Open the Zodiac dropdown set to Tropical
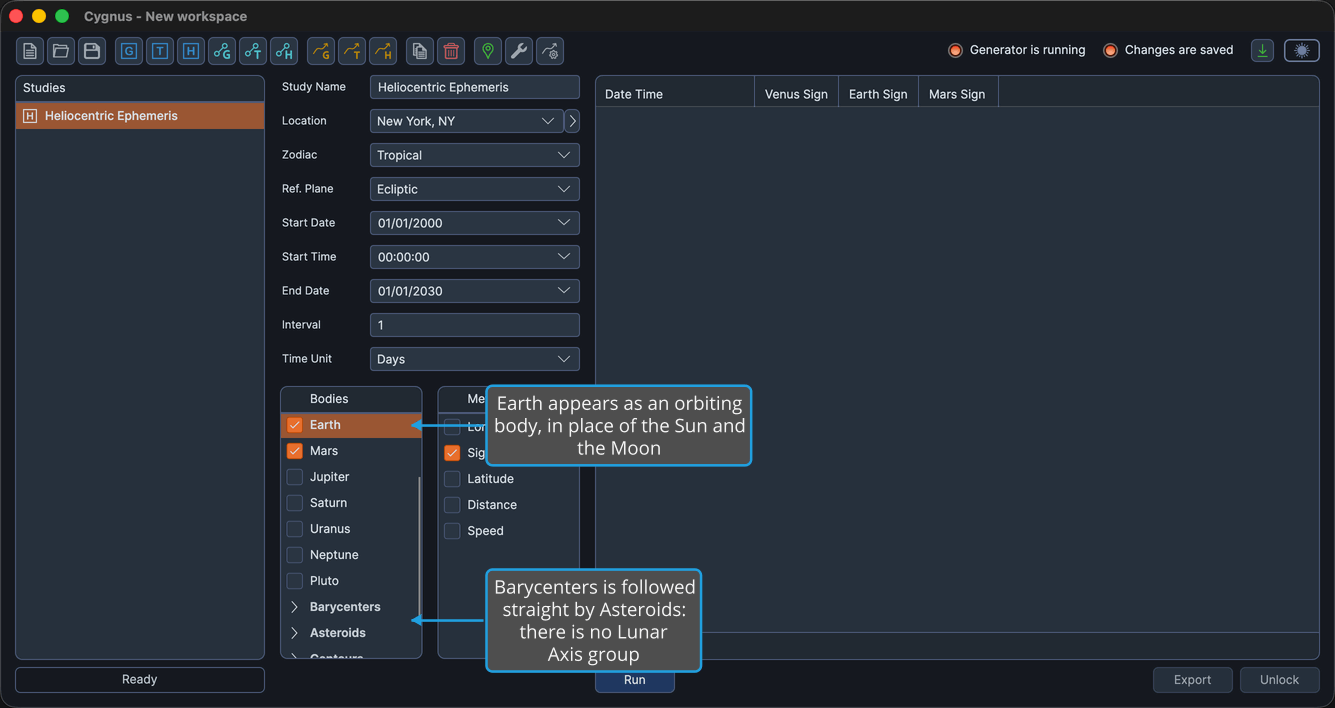 475,155
